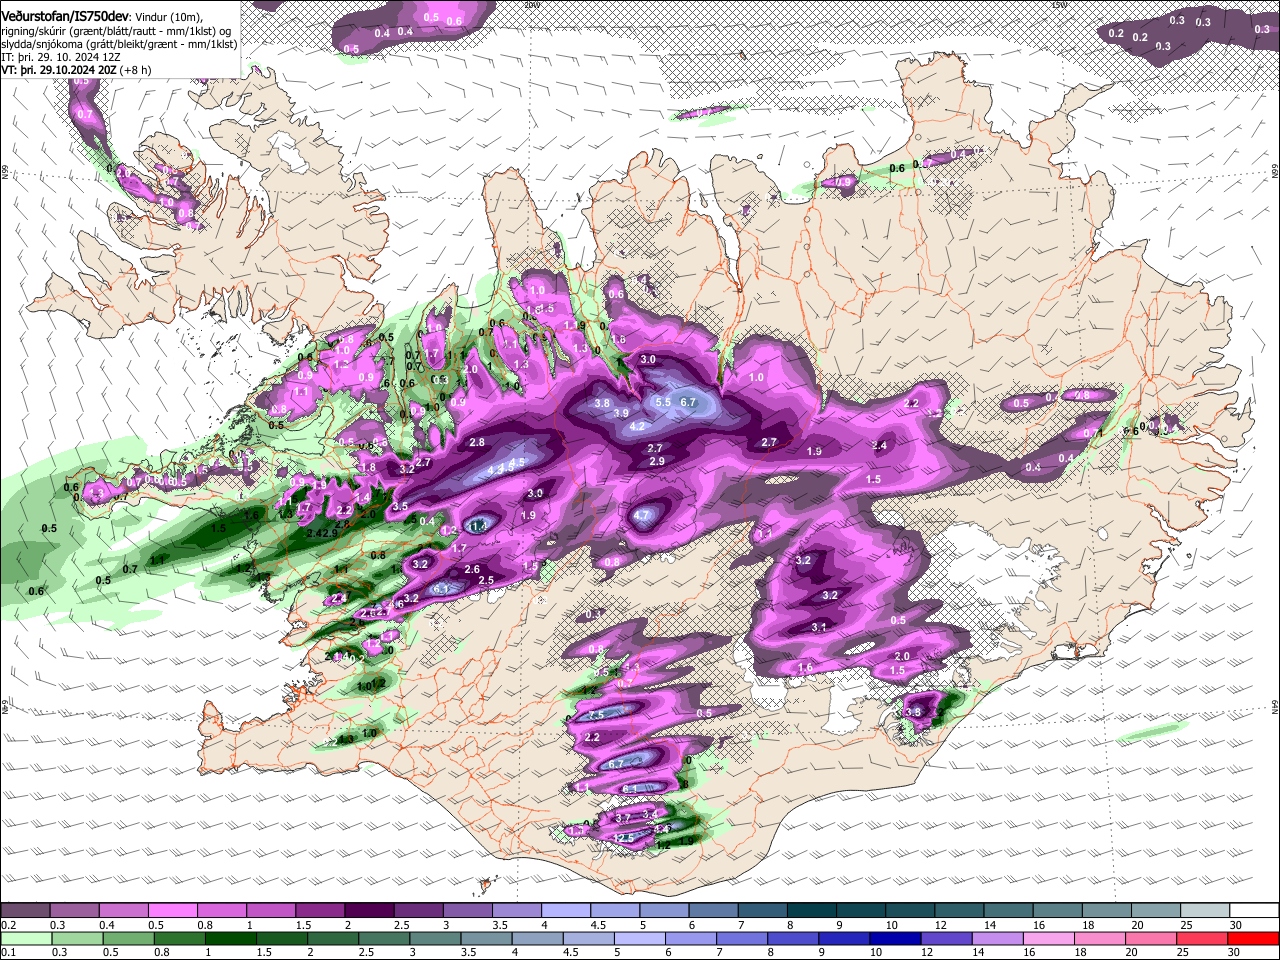Pick the navy blue swatch between 10 and 12, bottom legend row
Viewport: 1280px width, 960px height.
point(895,938)
